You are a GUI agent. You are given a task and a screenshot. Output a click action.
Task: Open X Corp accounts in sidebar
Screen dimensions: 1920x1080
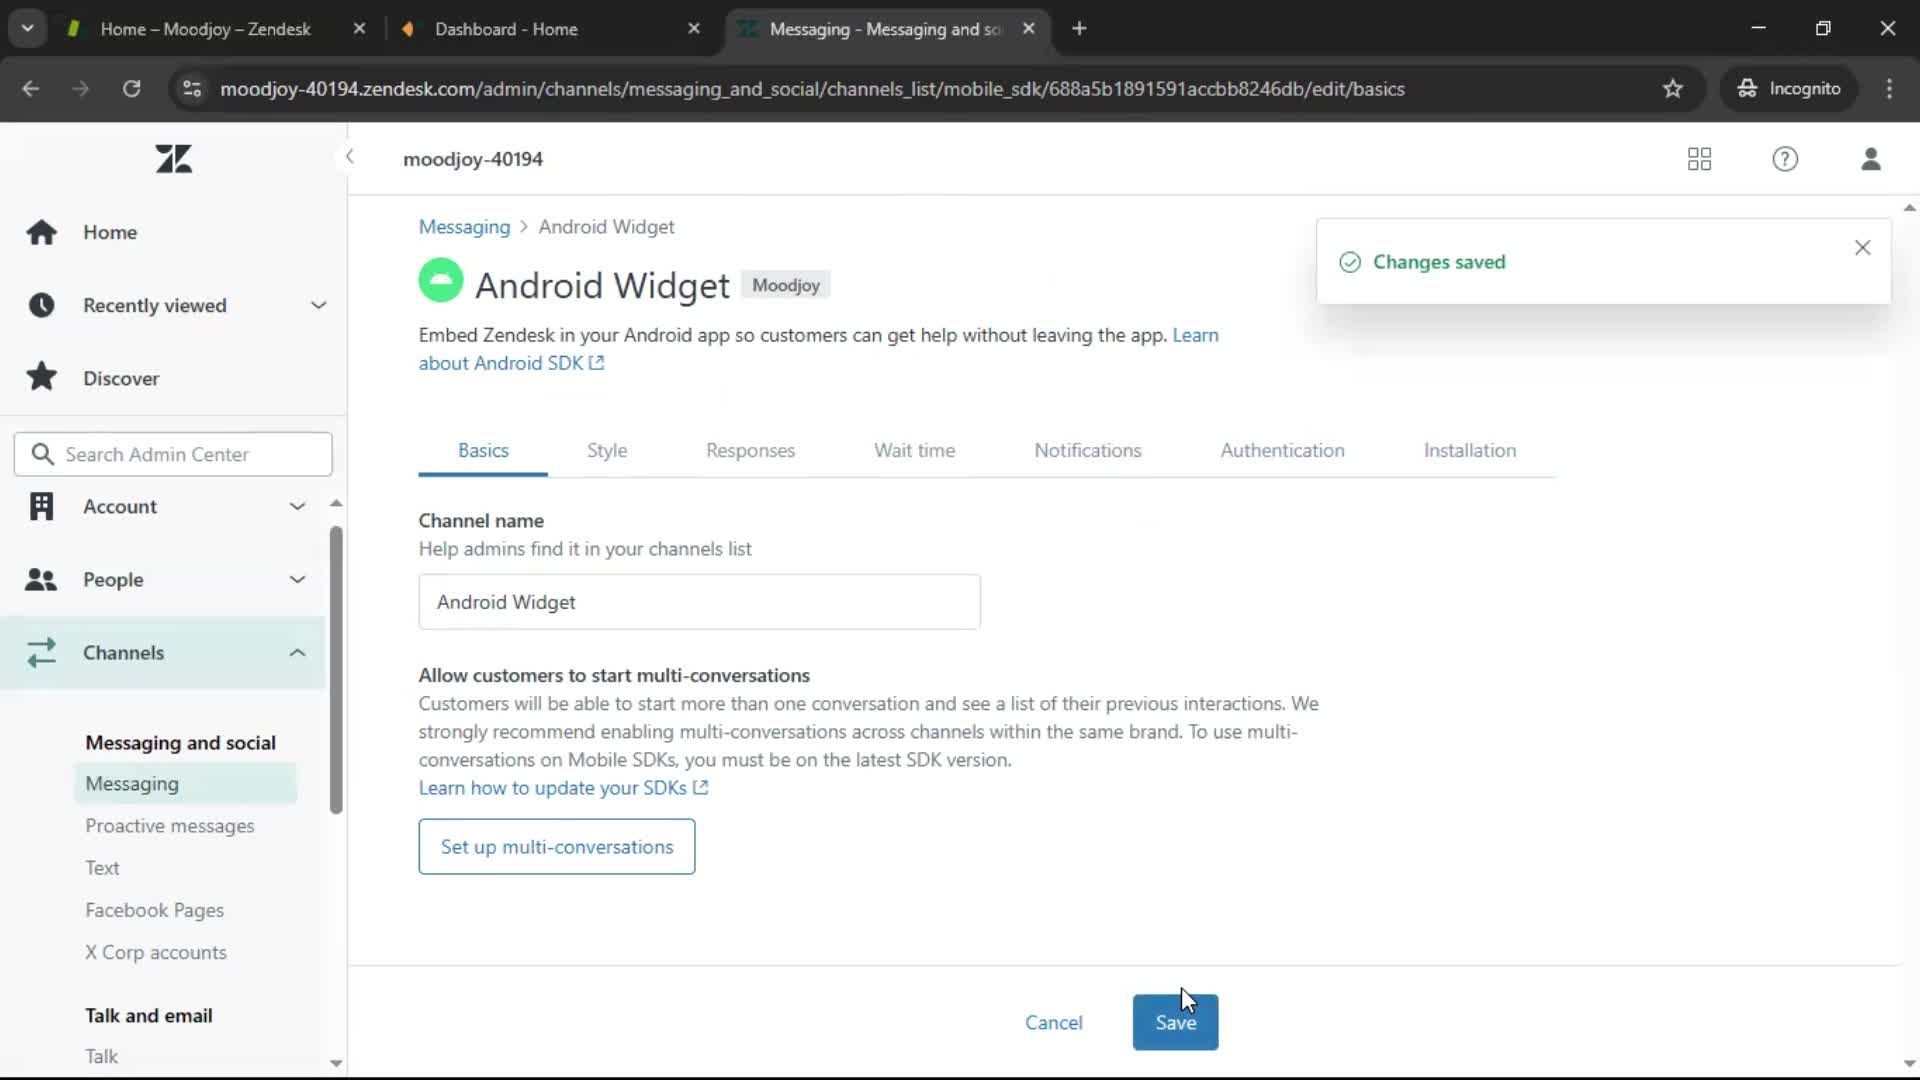tap(156, 952)
